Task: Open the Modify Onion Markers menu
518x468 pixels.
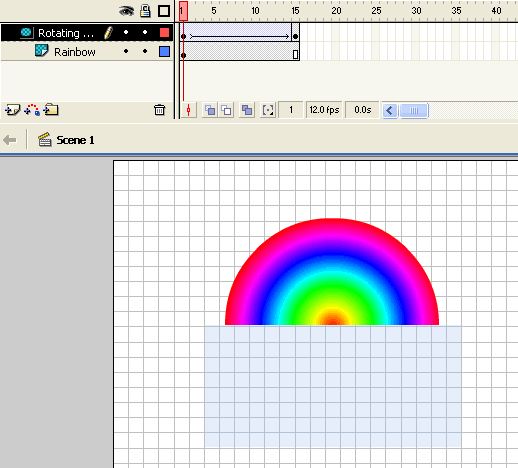Action: (268, 110)
